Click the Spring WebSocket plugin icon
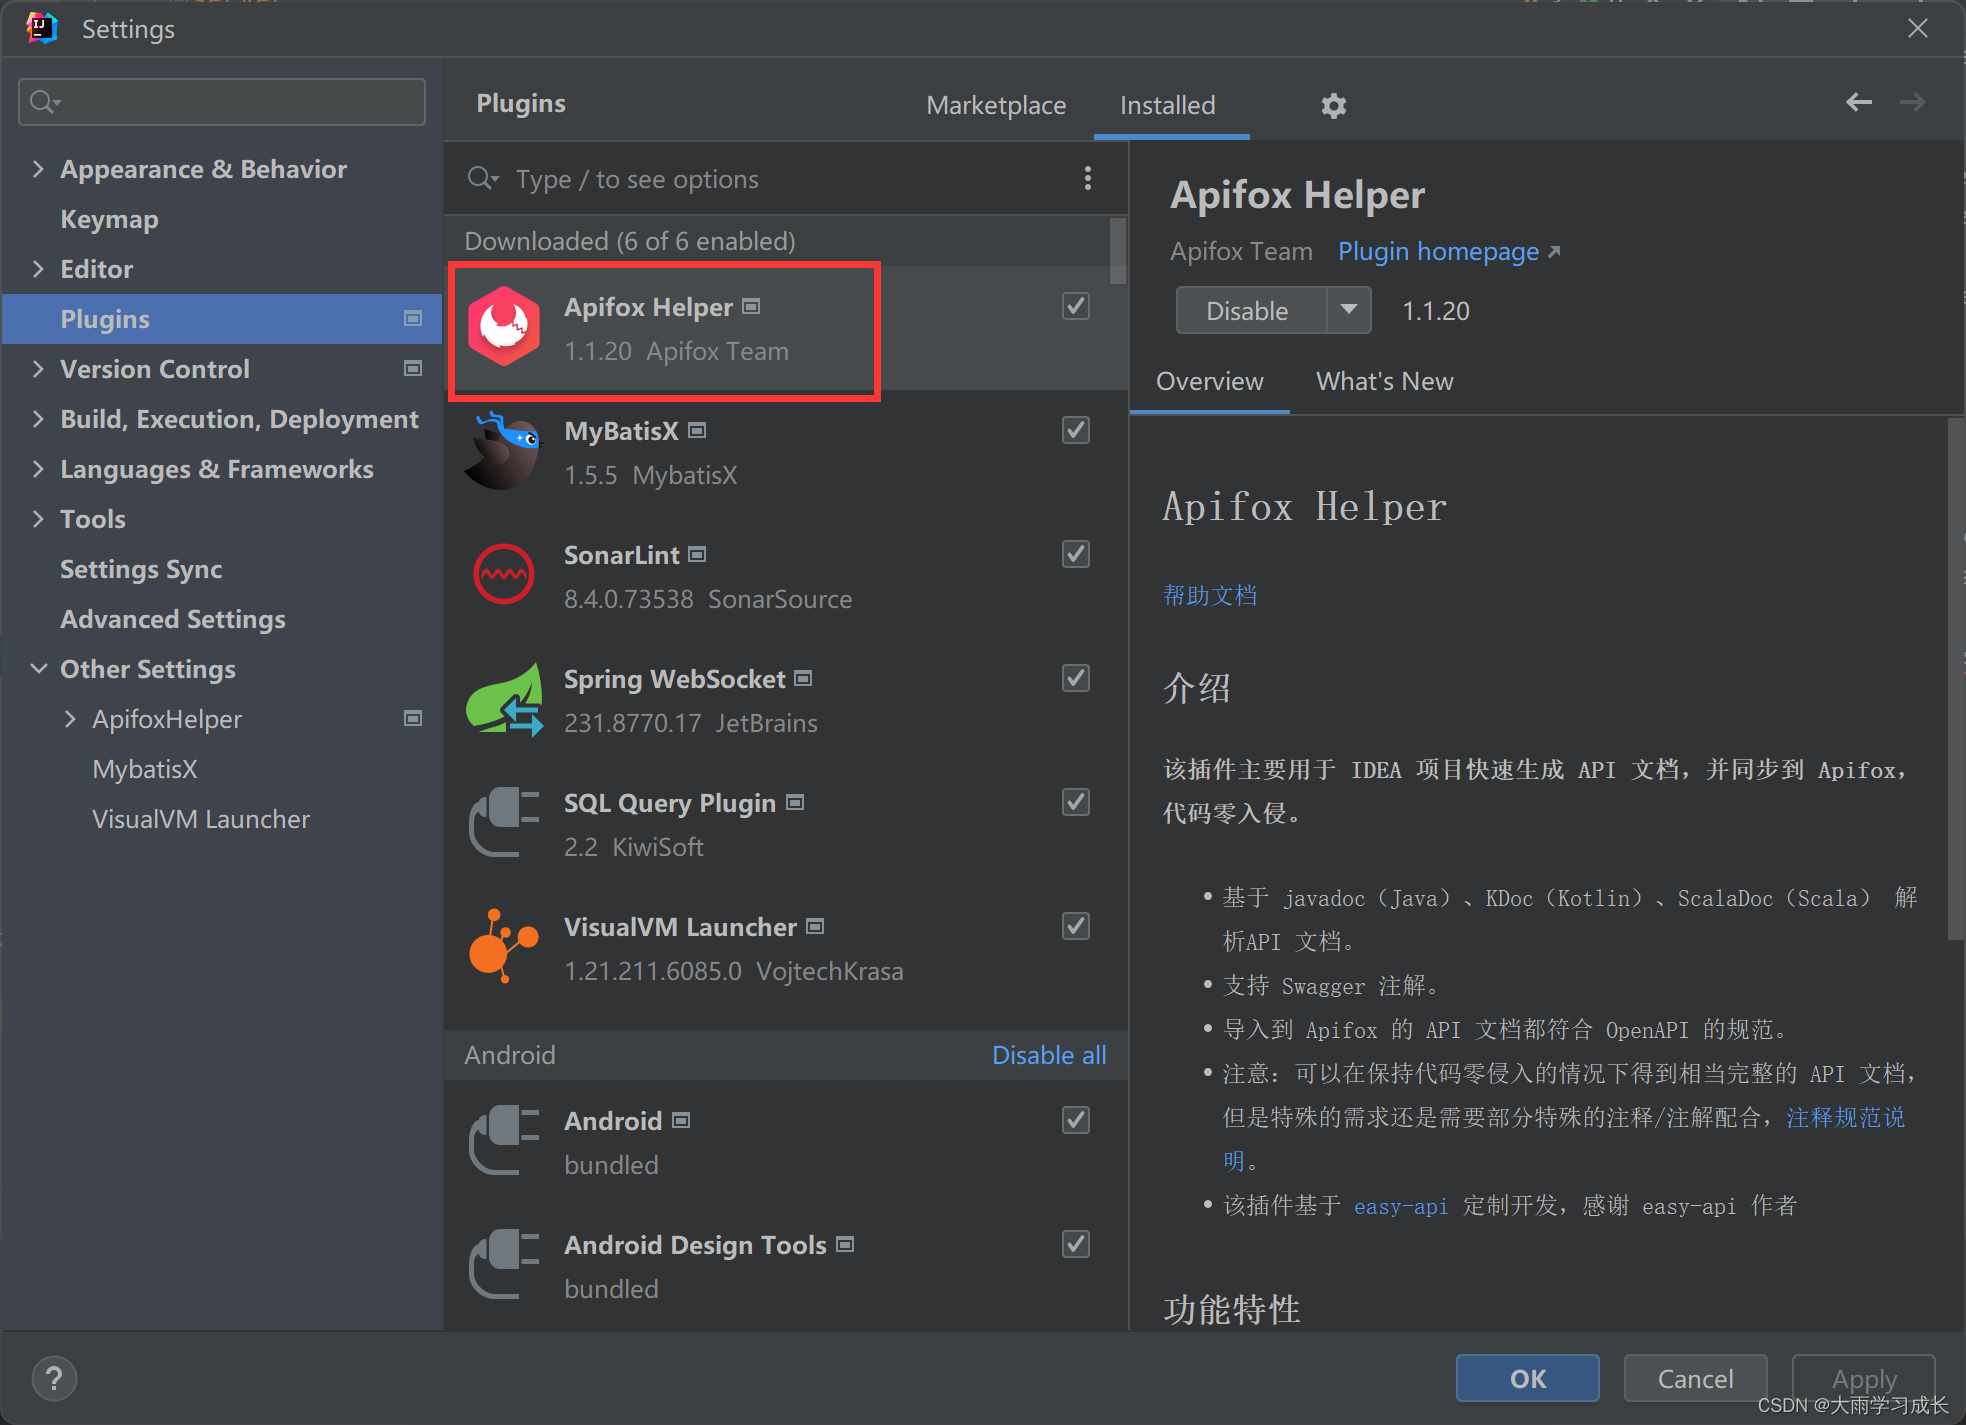1966x1425 pixels. pyautogui.click(x=505, y=698)
